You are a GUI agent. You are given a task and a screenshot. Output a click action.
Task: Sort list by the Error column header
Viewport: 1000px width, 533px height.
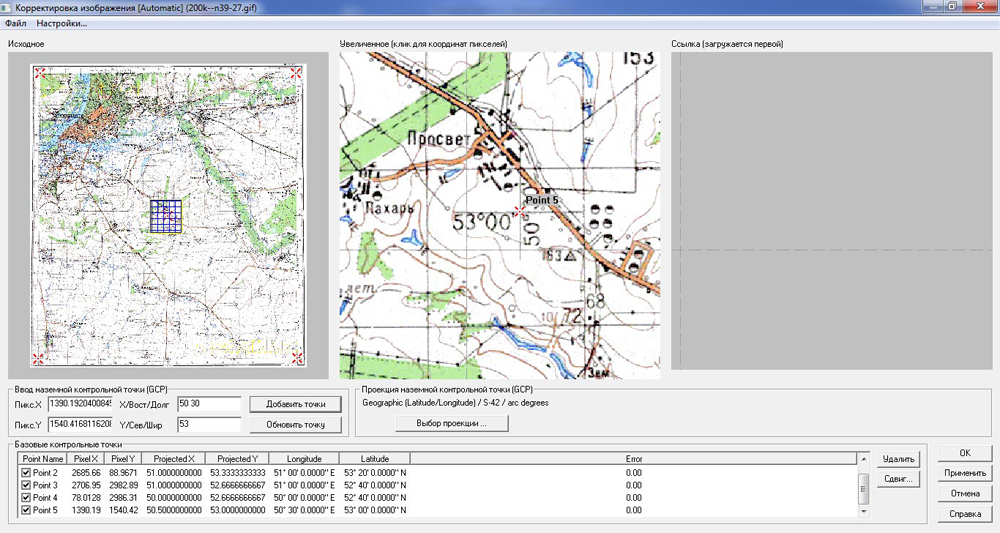point(634,459)
